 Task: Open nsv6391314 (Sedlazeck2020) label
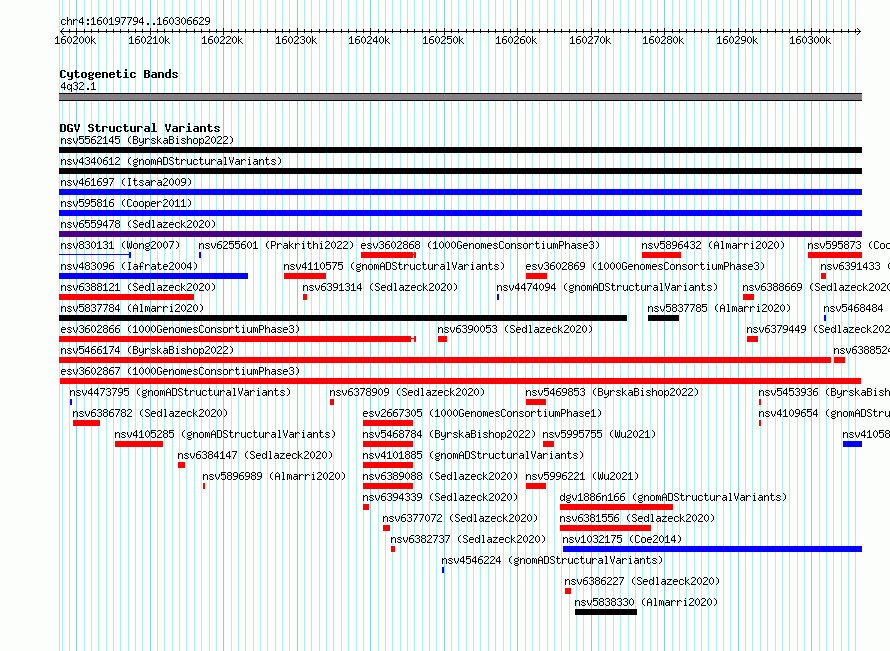(x=380, y=287)
